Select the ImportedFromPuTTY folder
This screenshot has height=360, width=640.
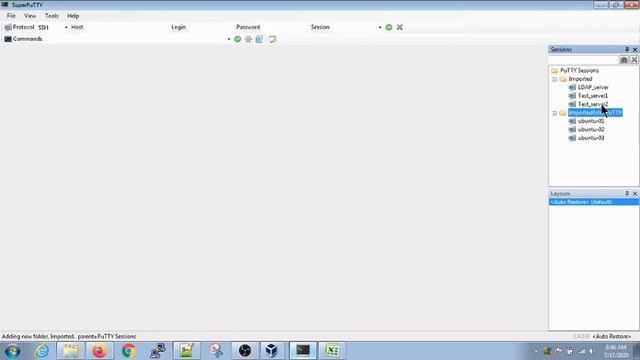(595, 113)
